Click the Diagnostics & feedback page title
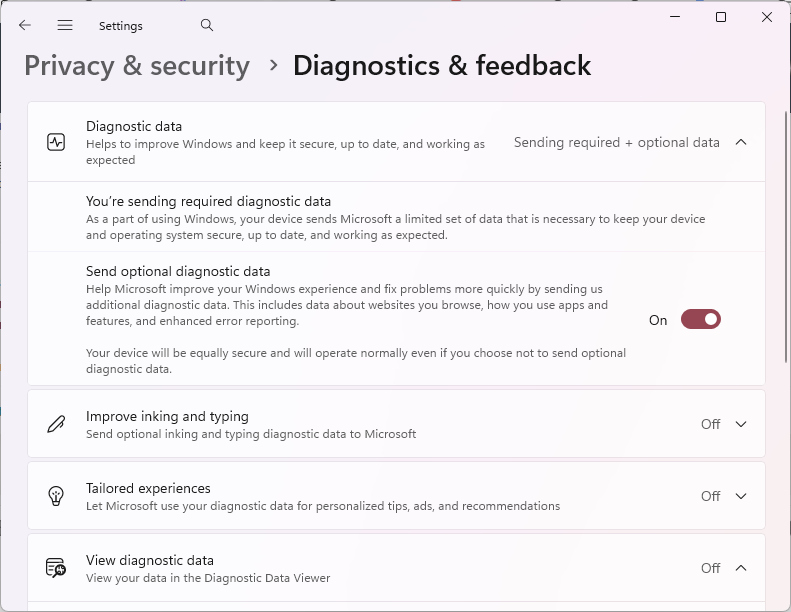791x612 pixels. click(x=442, y=66)
